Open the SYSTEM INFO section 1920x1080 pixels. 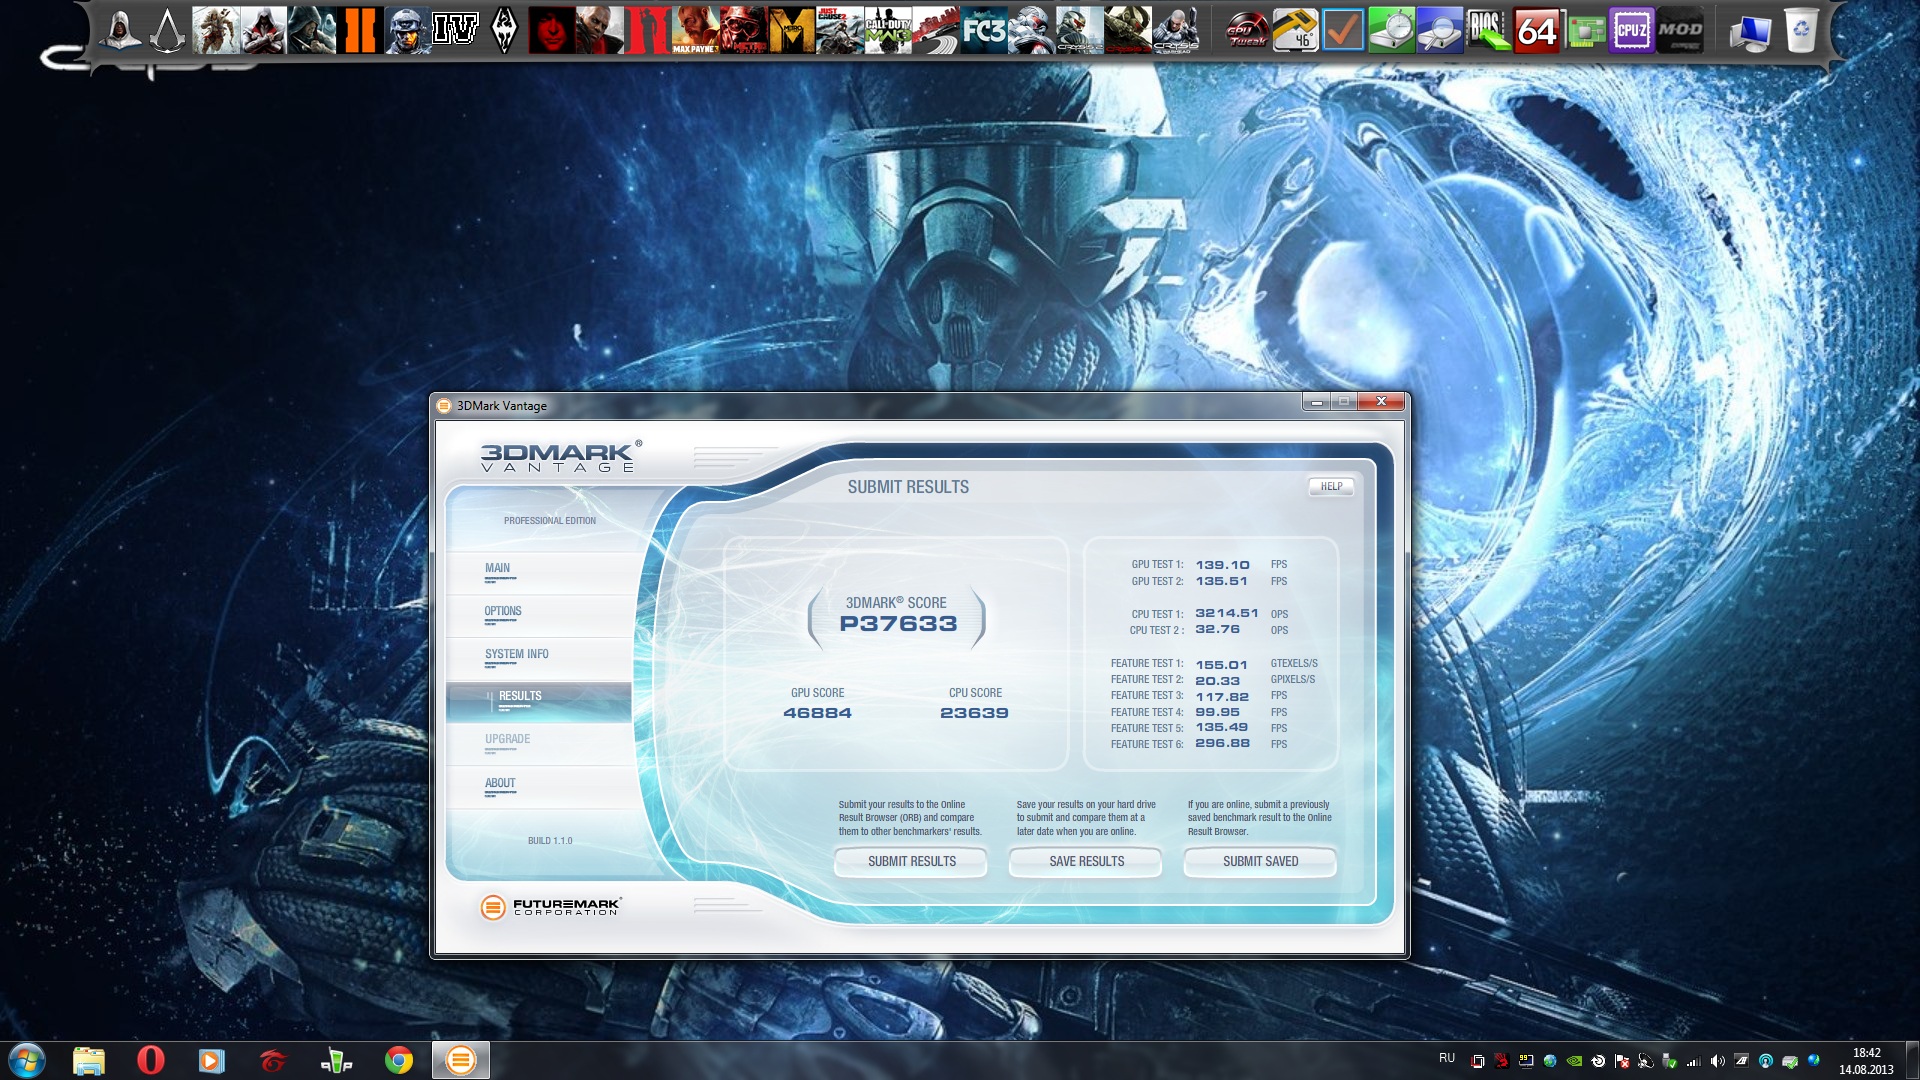(x=517, y=654)
